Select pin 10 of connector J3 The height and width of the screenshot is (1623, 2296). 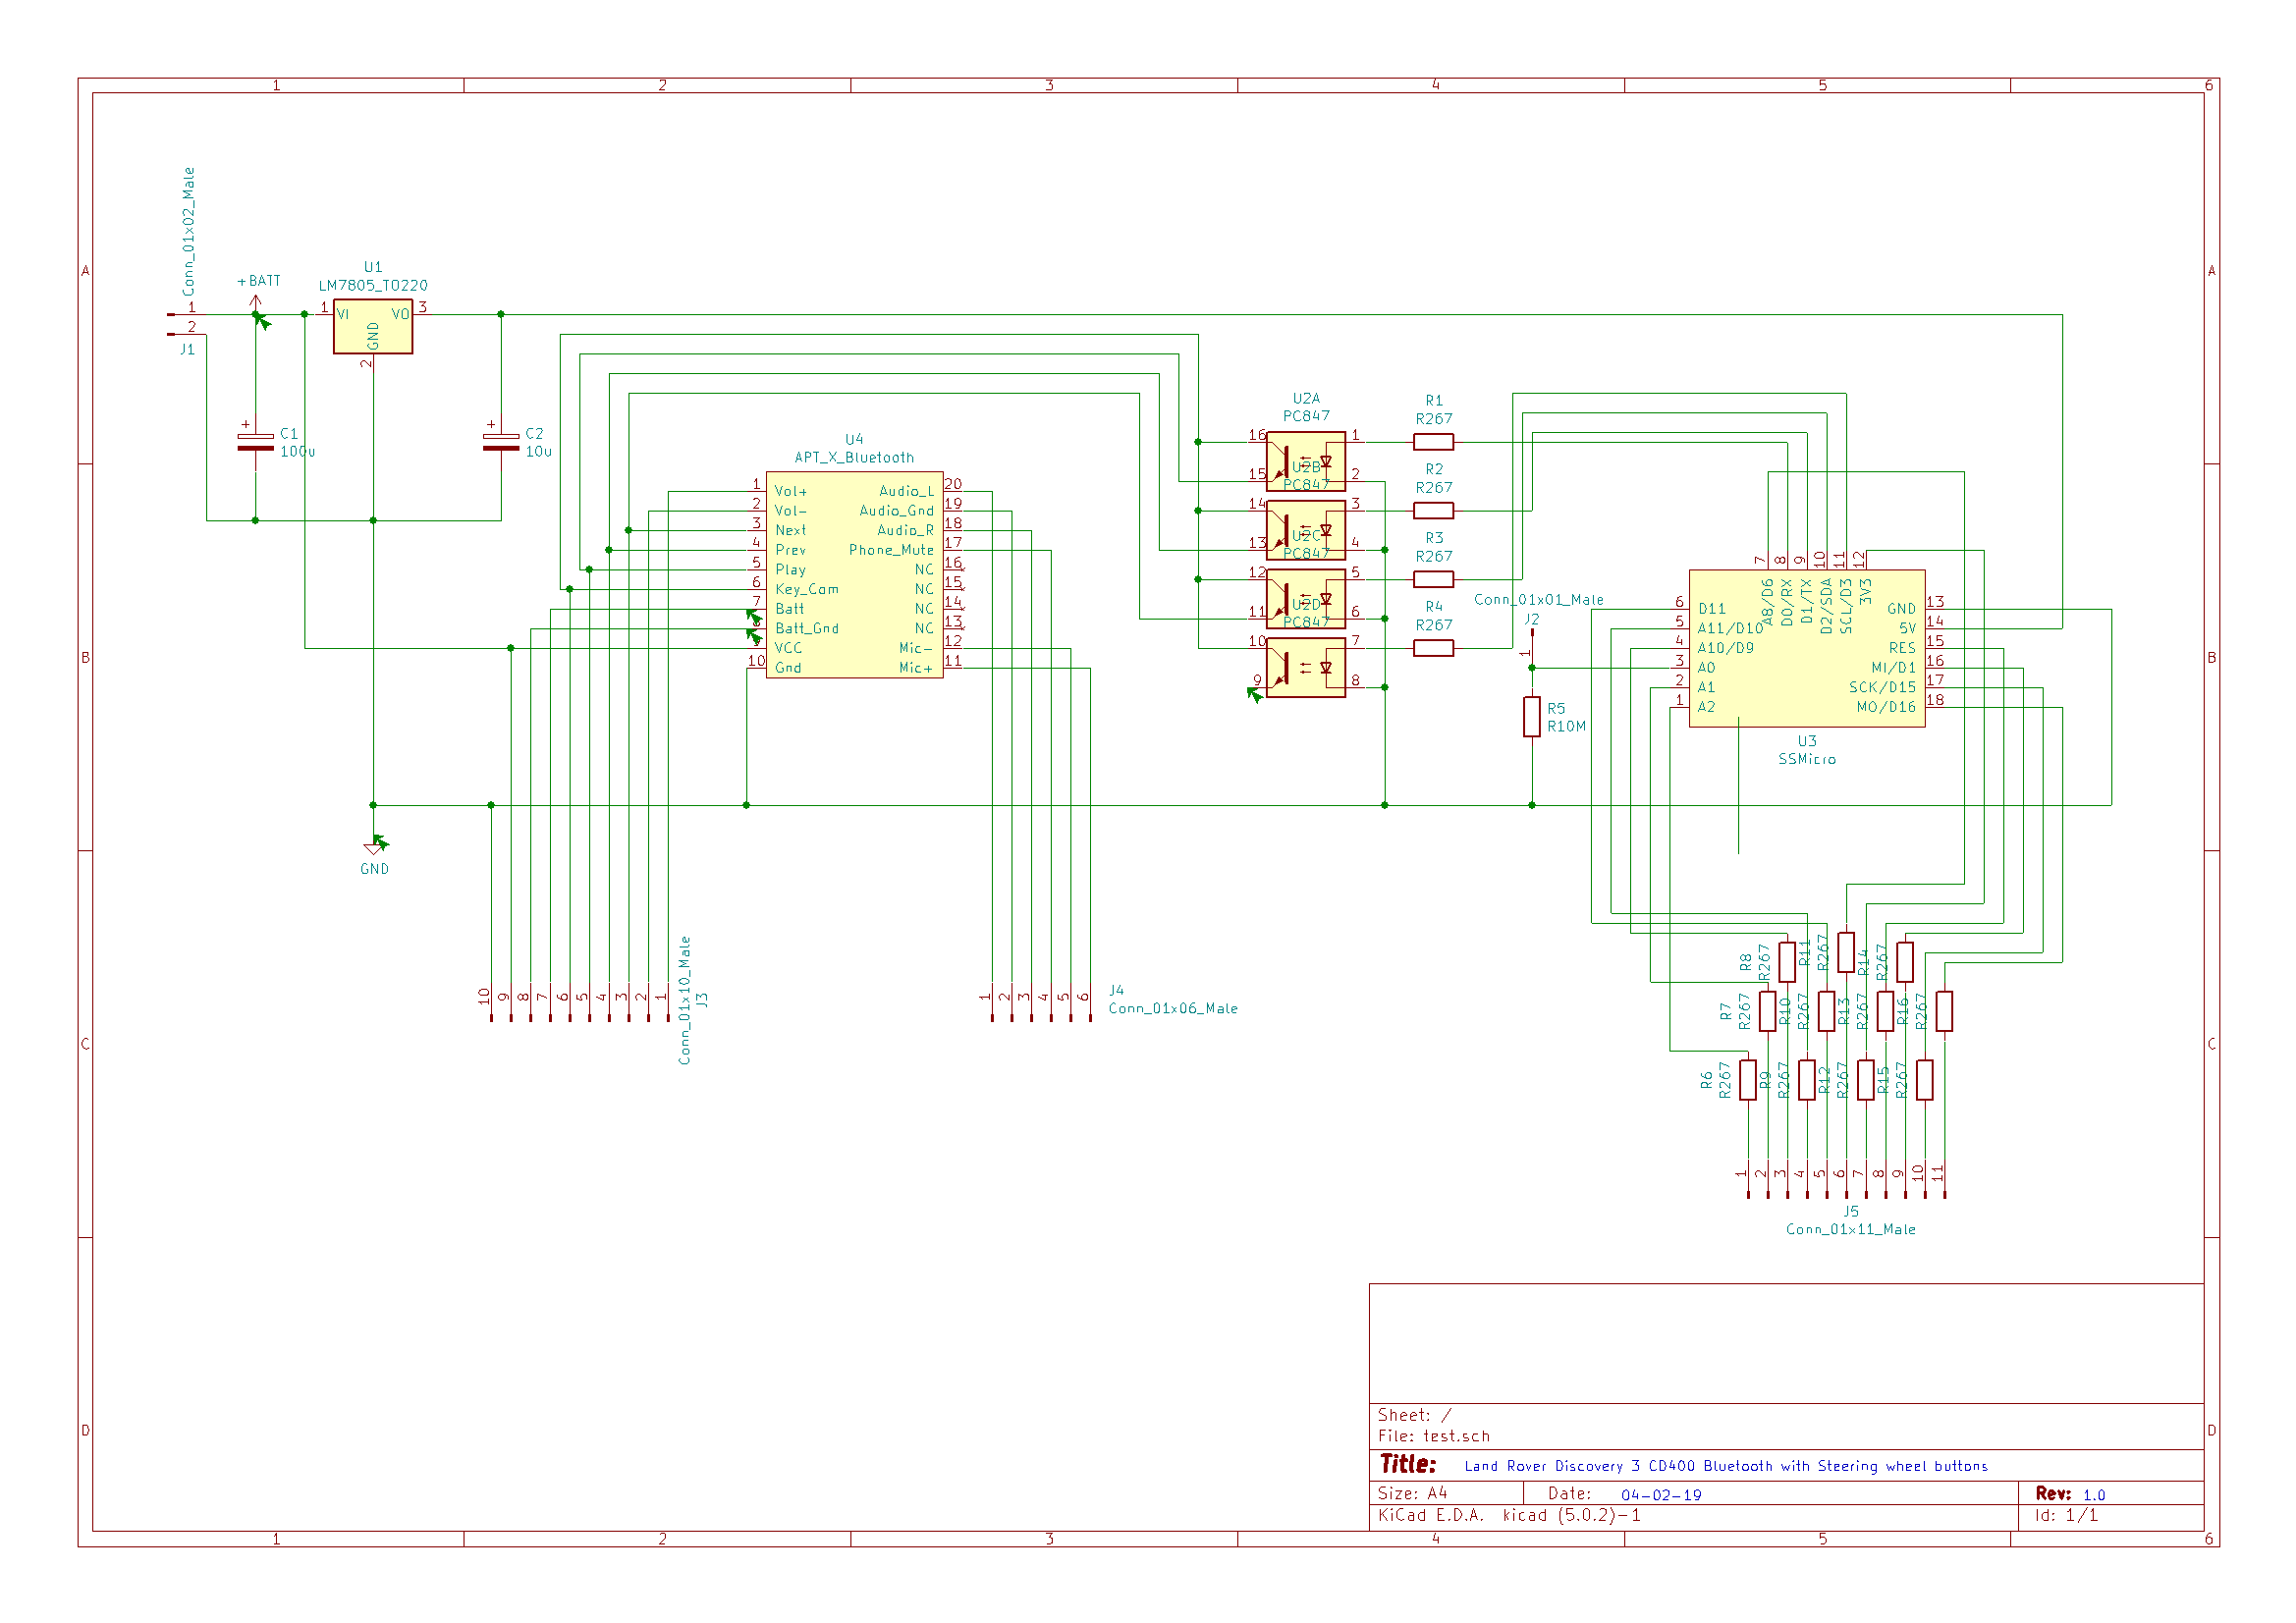pyautogui.click(x=490, y=1004)
